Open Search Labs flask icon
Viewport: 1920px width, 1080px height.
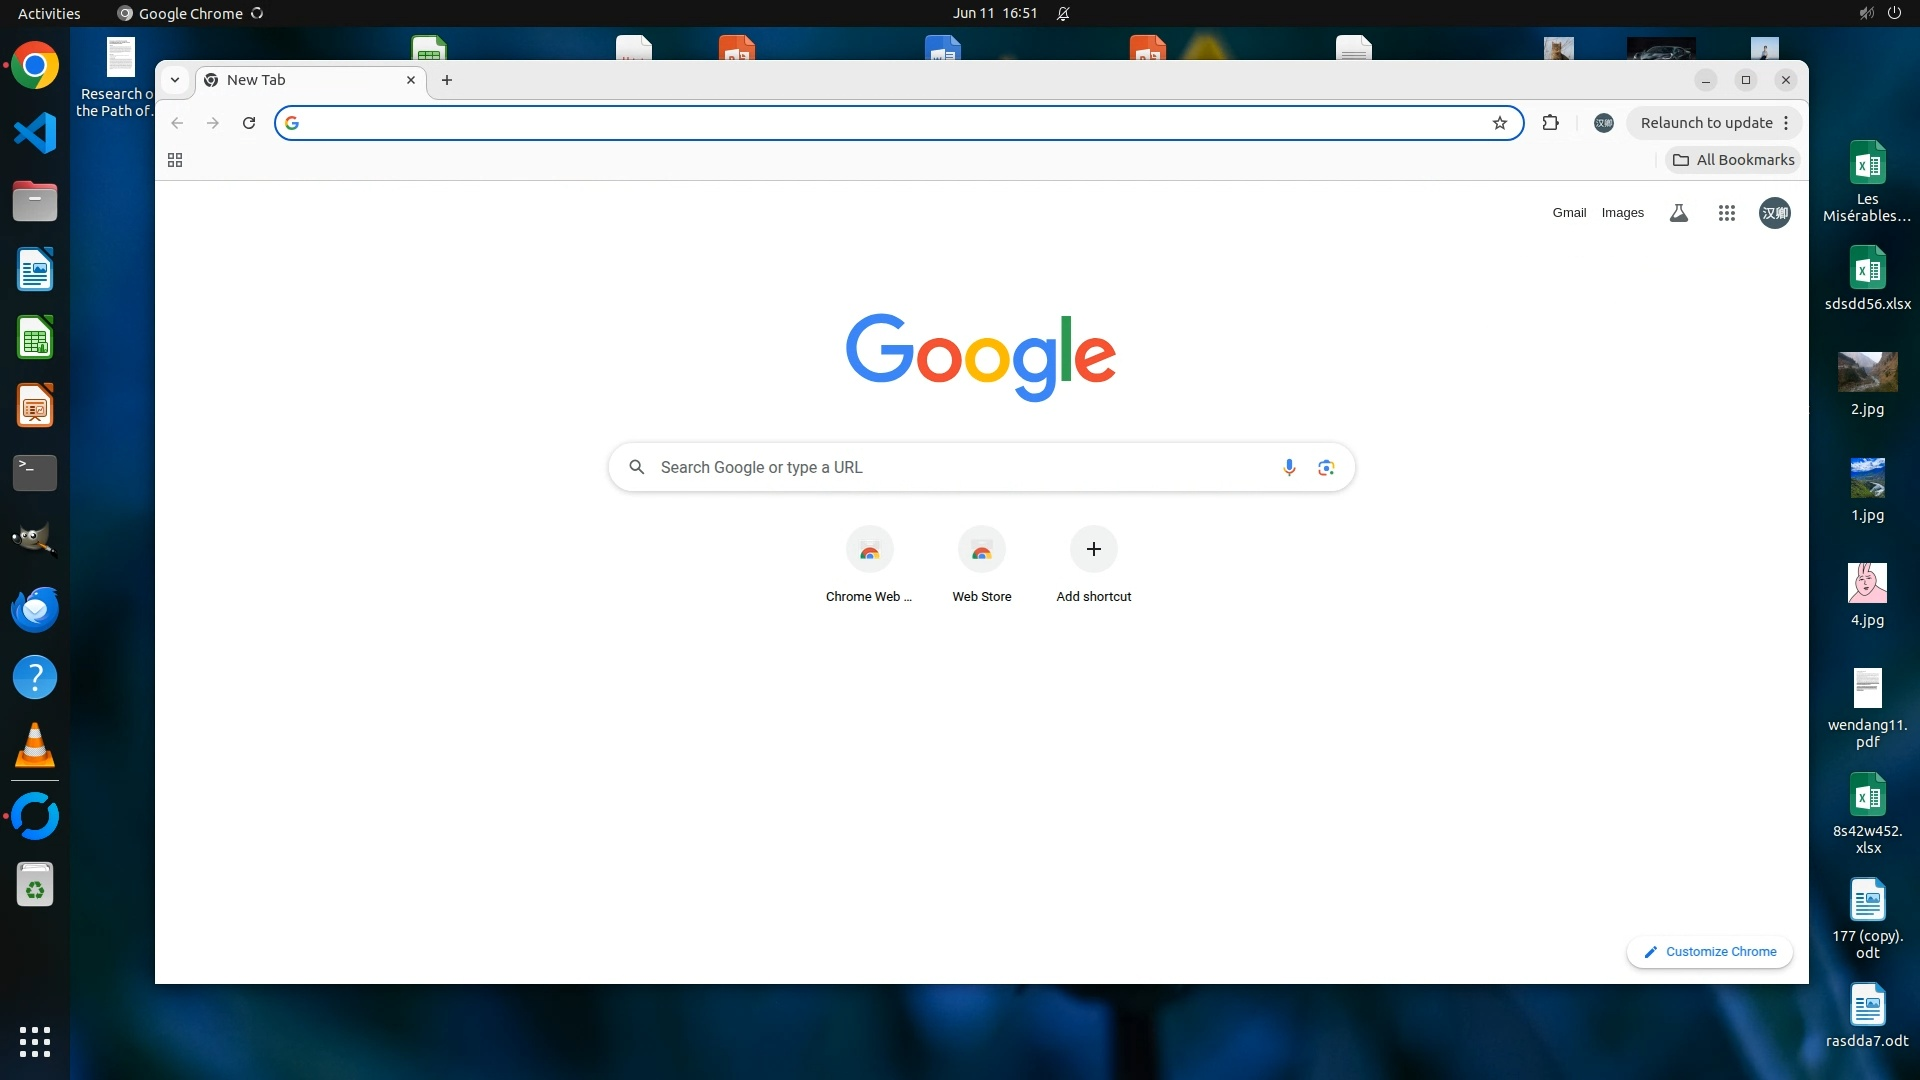click(x=1679, y=213)
